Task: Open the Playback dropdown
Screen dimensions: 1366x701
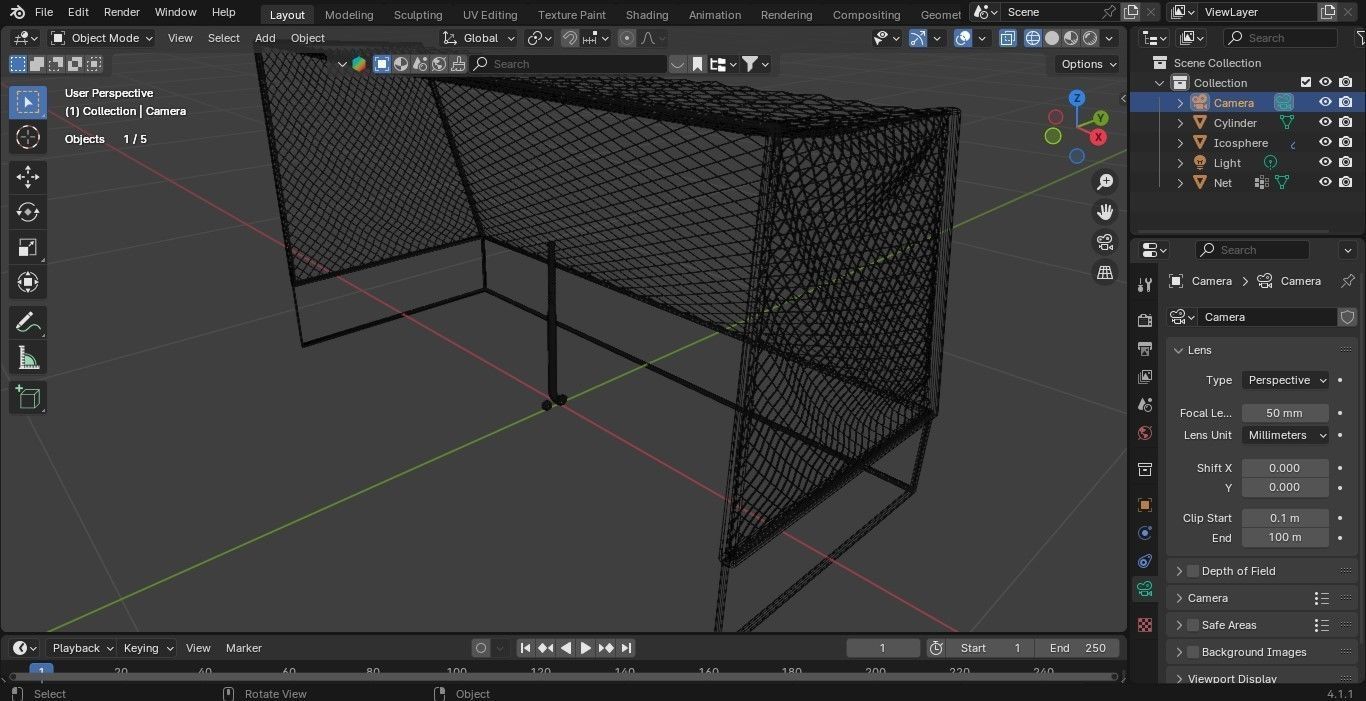Action: pyautogui.click(x=82, y=648)
